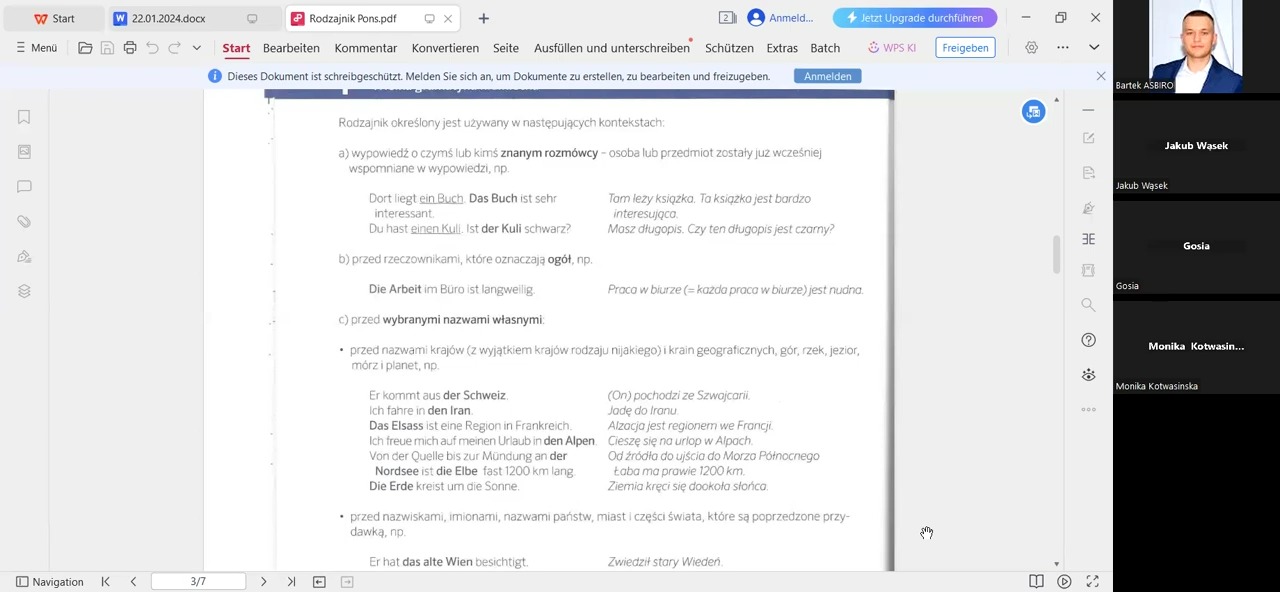Viewport: 1280px width, 592px height.
Task: Click the window count icon in title bar
Action: click(x=728, y=18)
